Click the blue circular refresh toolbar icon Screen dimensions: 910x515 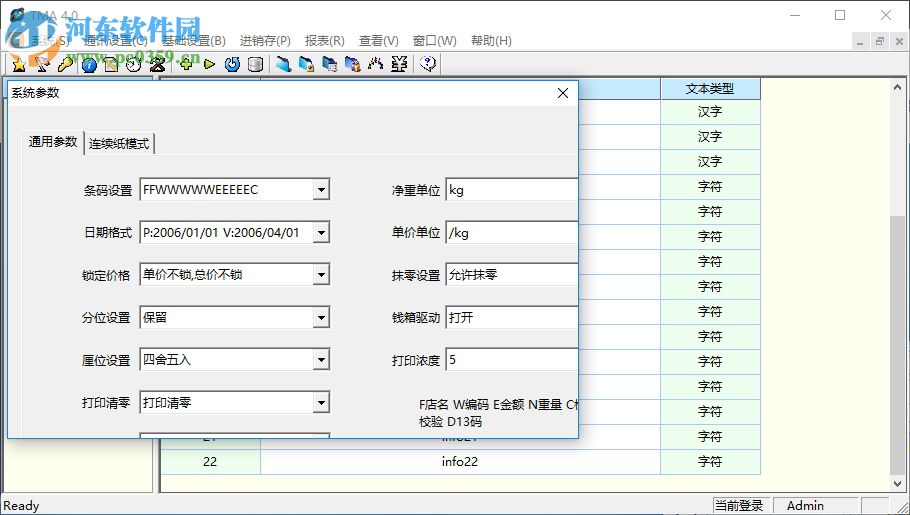[x=232, y=64]
